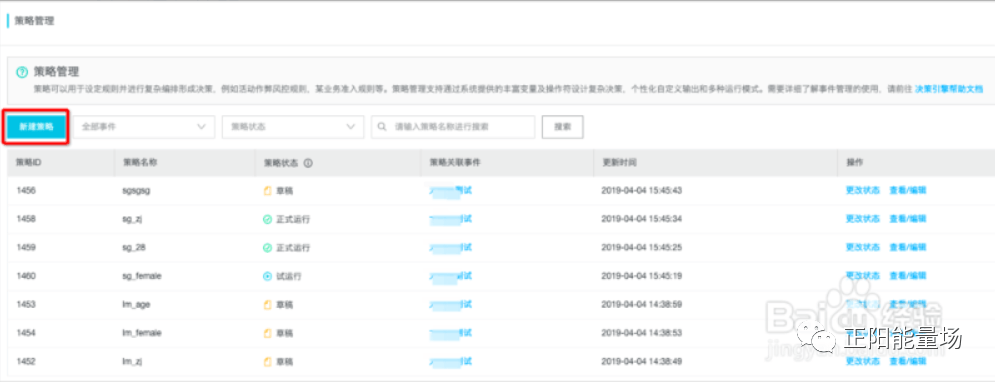995x382 pixels.
Task: Click timestamp 2019-04-04 14:38:53
Action: (642, 333)
